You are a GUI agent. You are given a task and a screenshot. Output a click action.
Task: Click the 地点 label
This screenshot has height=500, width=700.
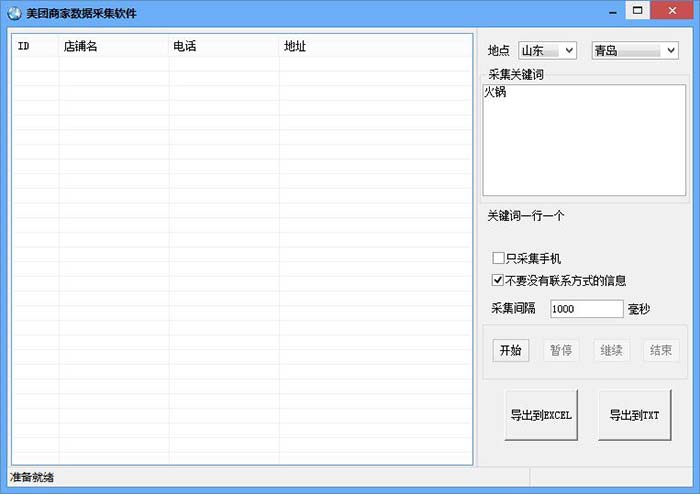499,50
